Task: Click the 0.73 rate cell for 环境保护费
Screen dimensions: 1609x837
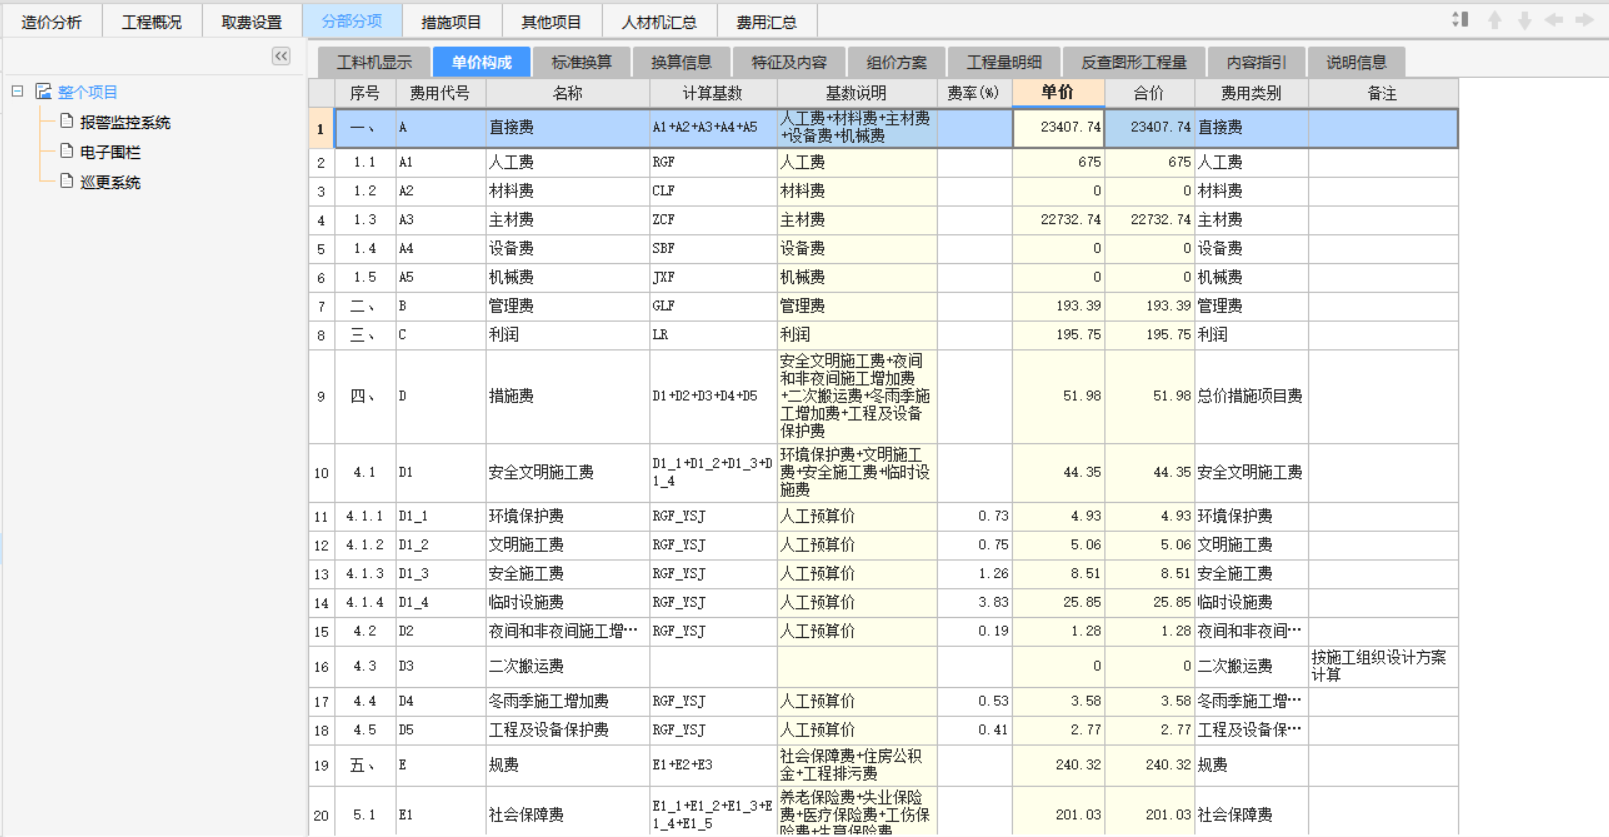Action: coord(974,516)
